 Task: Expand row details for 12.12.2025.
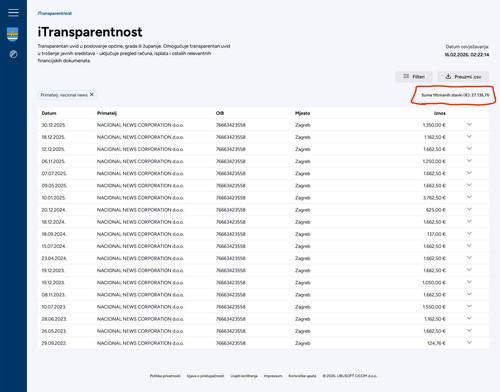click(469, 149)
